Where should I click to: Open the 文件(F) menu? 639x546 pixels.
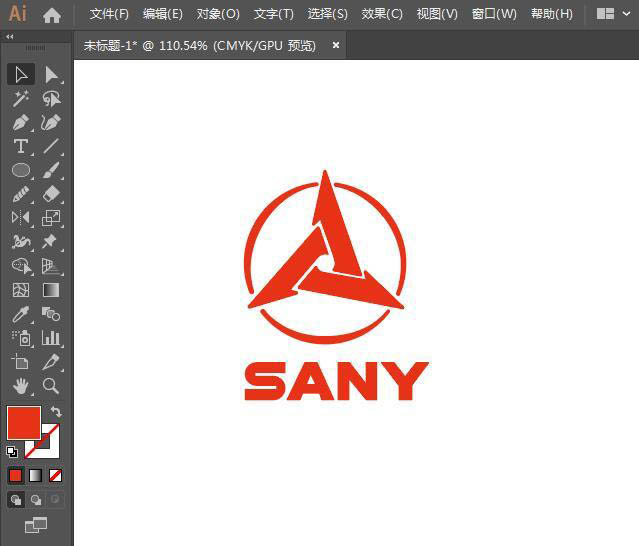(x=109, y=14)
